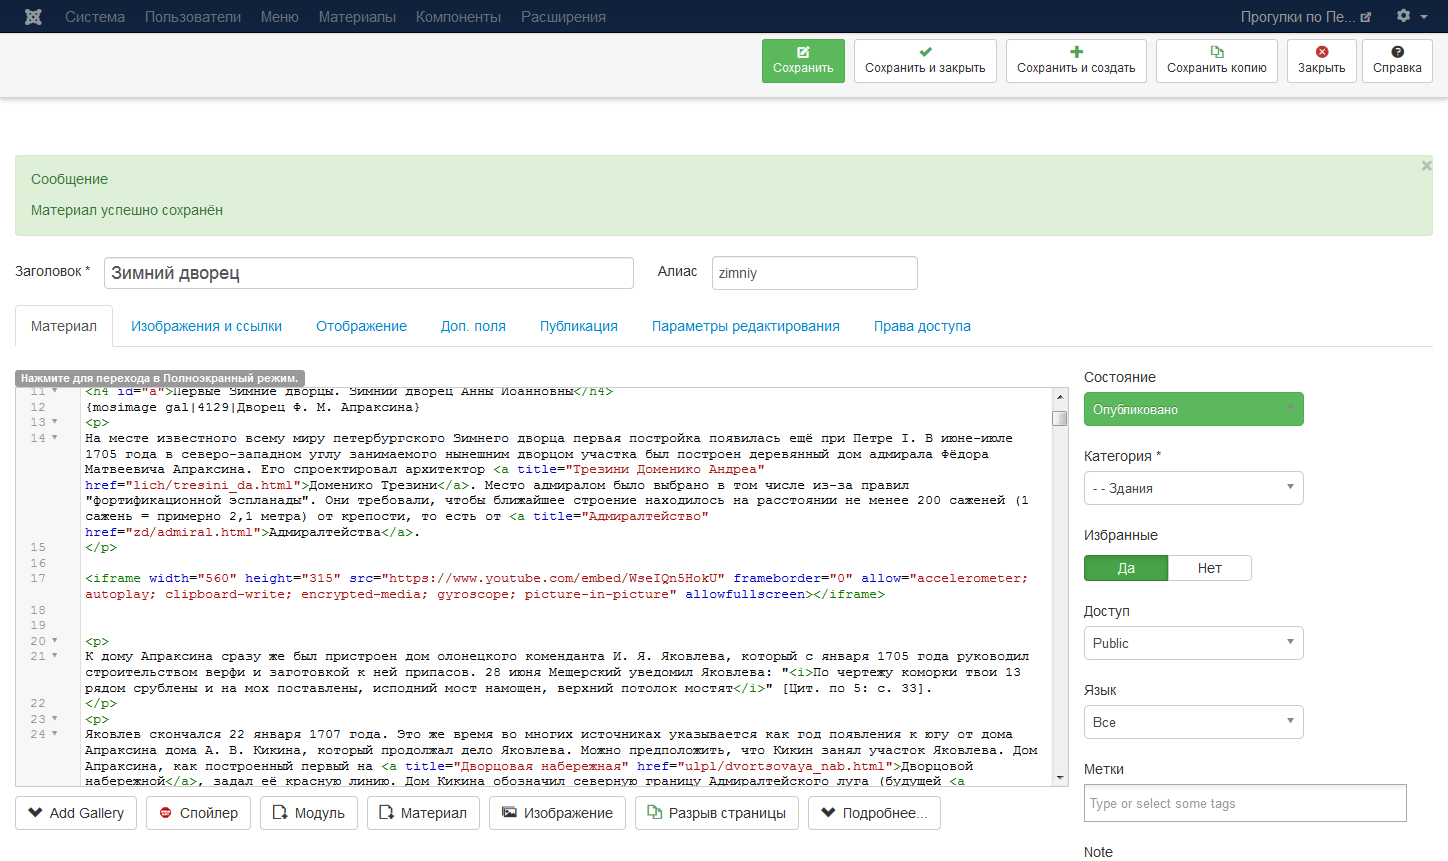
Task: Click the Add Gallery editor button
Action: pyautogui.click(x=76, y=813)
